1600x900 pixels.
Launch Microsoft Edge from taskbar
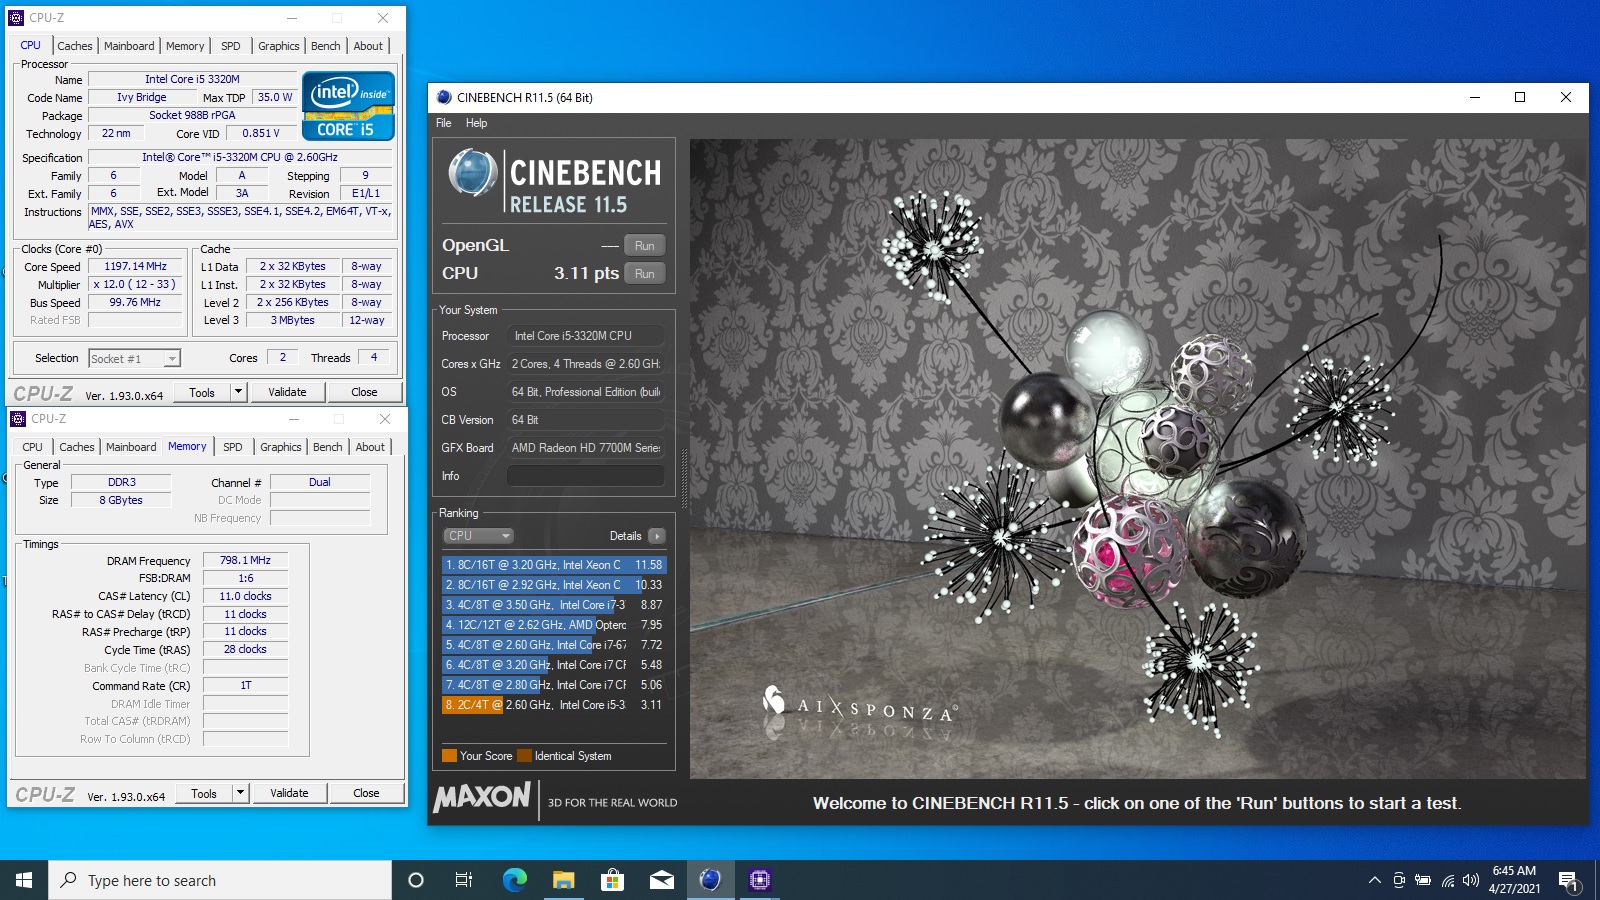point(514,880)
